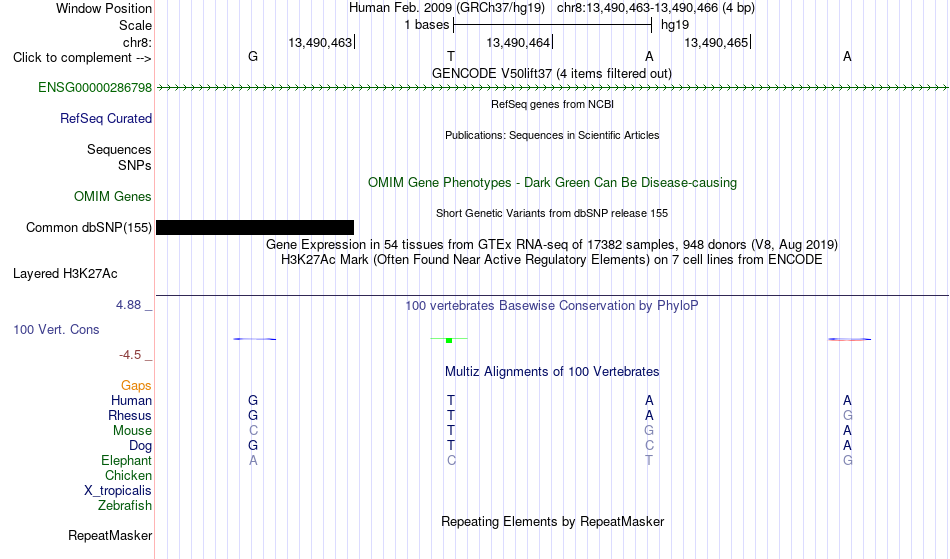Click the Gaps row label

pyautogui.click(x=136, y=386)
